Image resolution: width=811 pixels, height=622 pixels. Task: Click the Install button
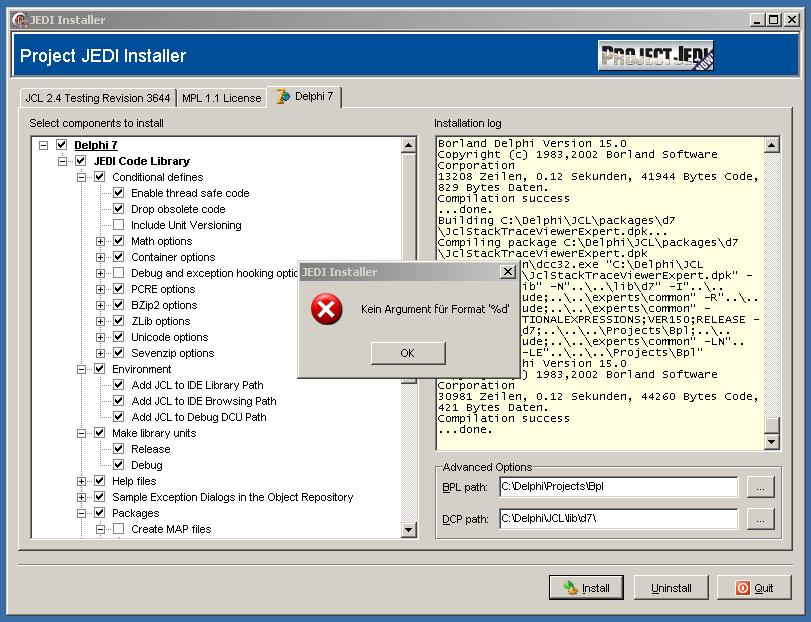click(x=586, y=588)
